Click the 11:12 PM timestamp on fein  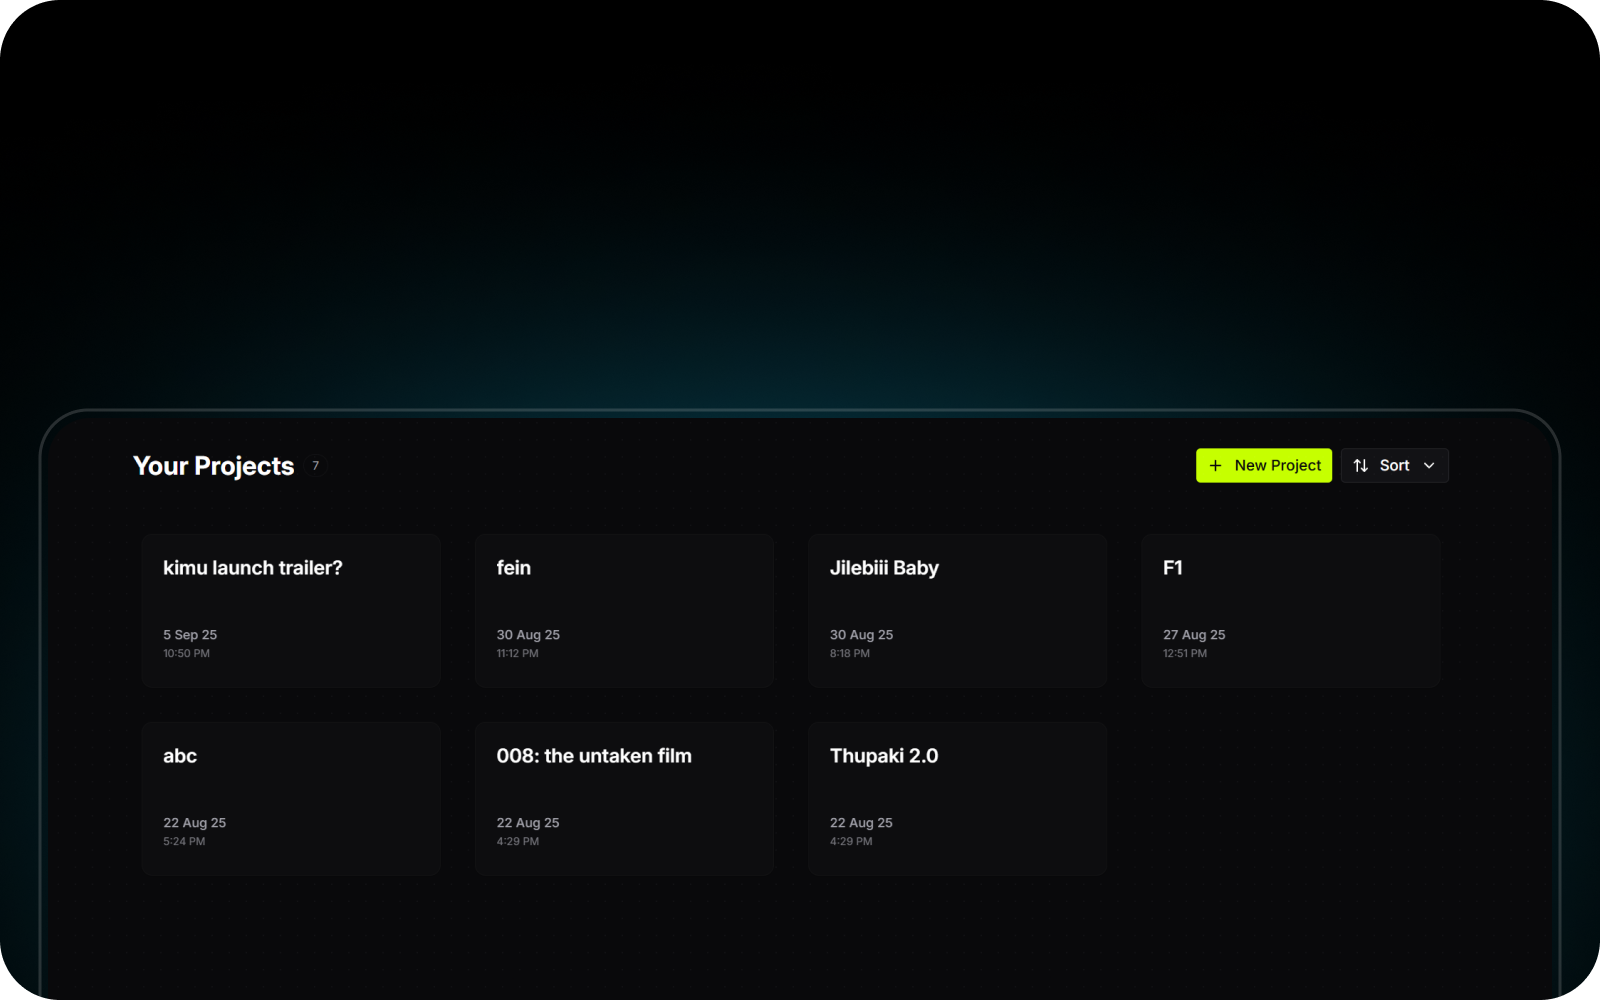(x=517, y=654)
